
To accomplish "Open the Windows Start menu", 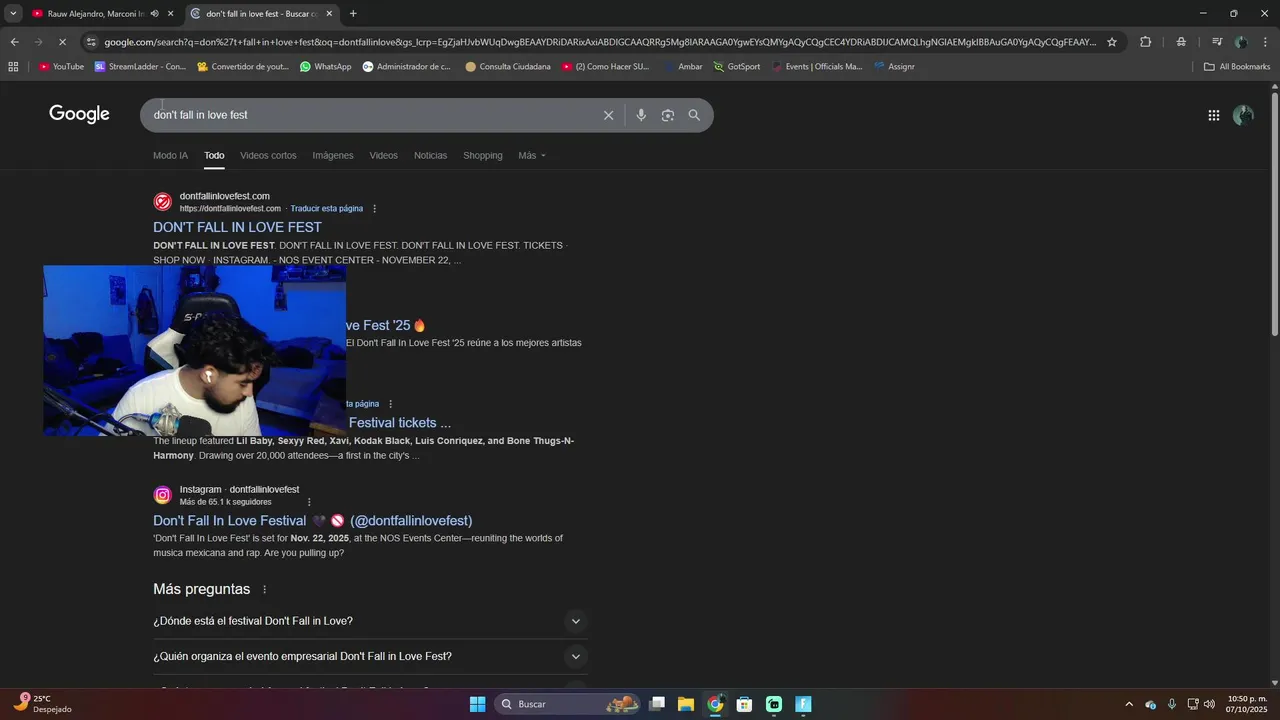I will (478, 704).
